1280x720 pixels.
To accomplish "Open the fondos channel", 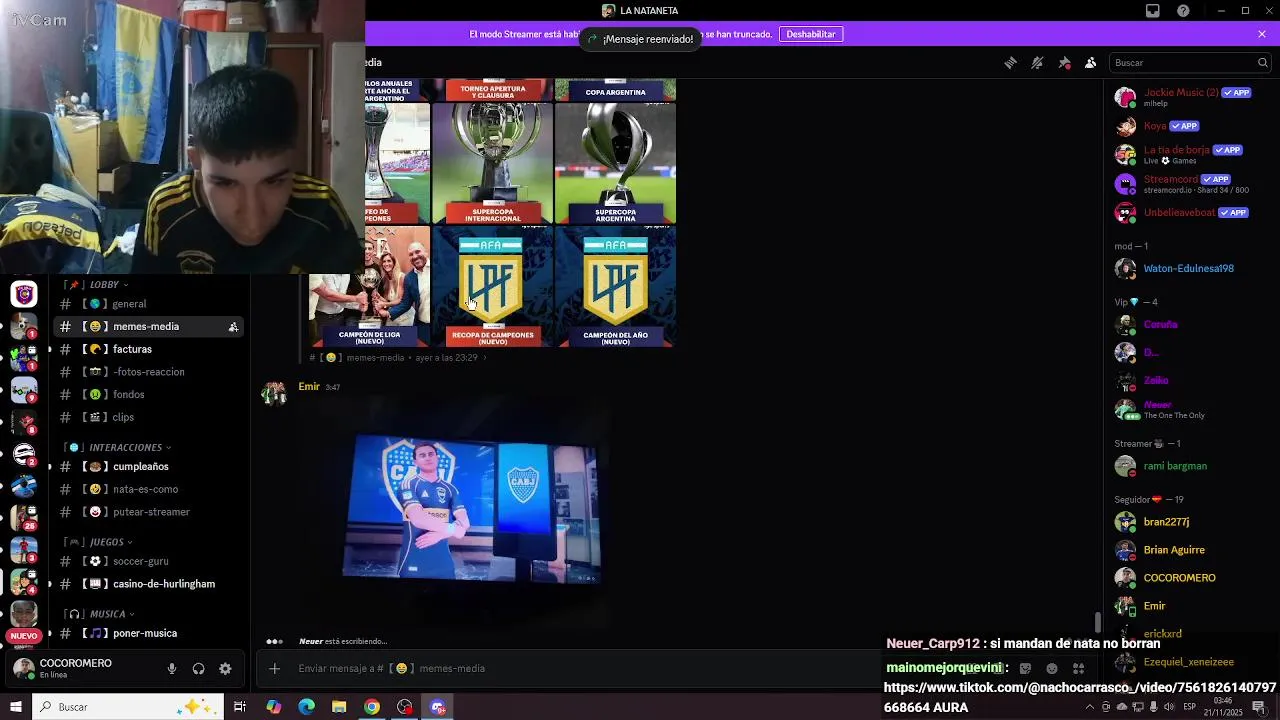I will (150, 395).
